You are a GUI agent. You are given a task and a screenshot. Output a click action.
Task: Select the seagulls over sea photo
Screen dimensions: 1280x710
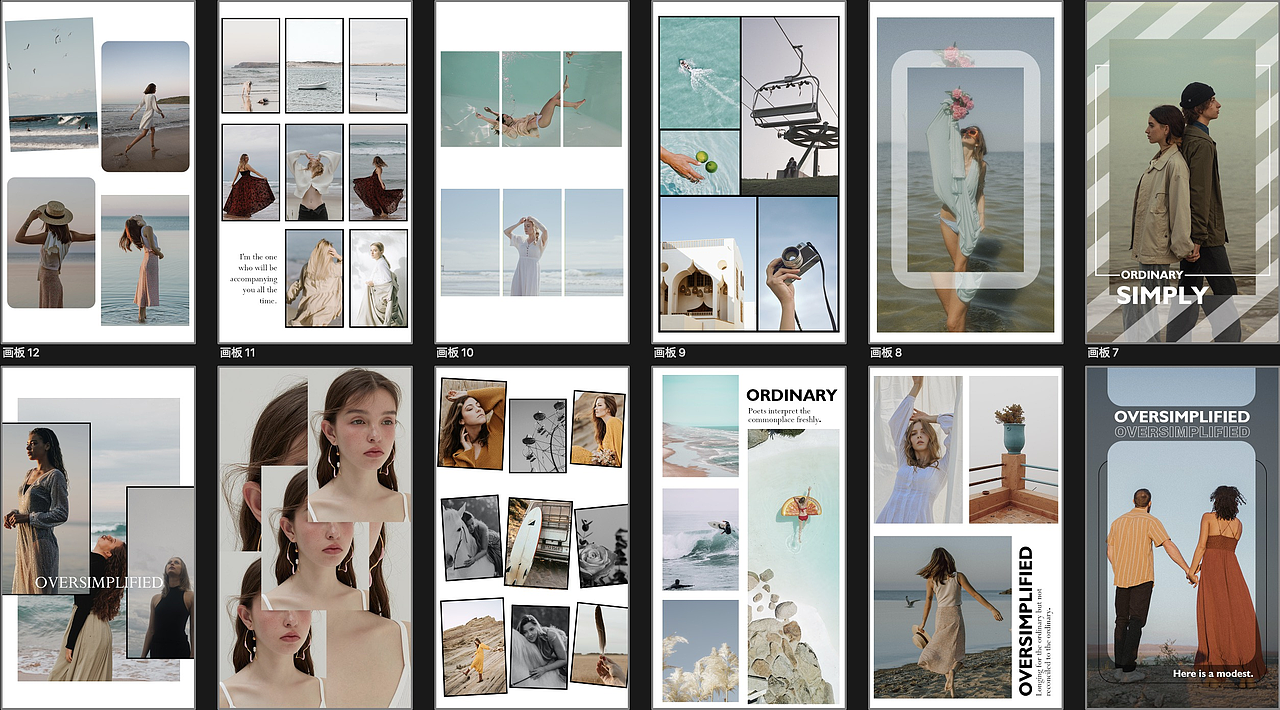(51, 85)
